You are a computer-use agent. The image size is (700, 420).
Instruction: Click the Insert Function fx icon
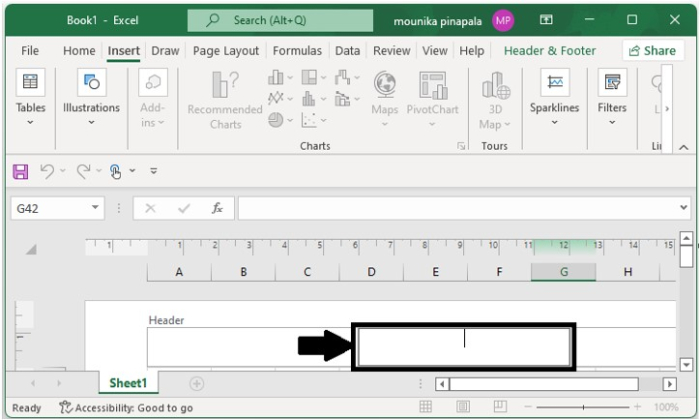click(217, 208)
